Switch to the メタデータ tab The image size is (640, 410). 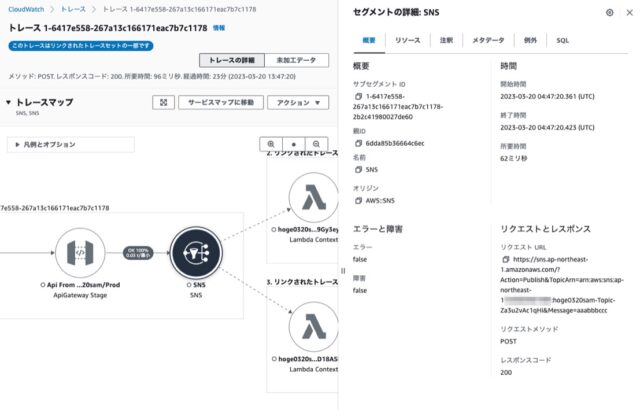coord(488,40)
